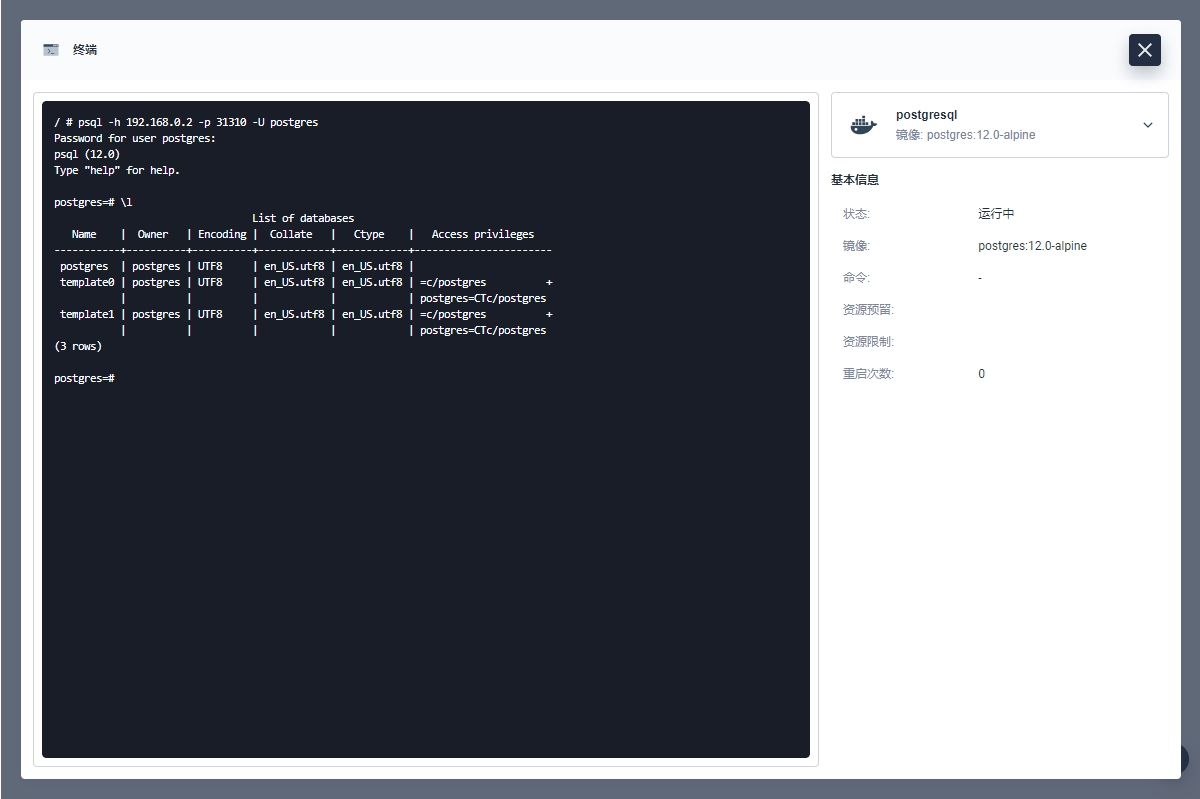Click the =c/postgres privilege in template1 row
The image size is (1200, 799).
(453, 314)
